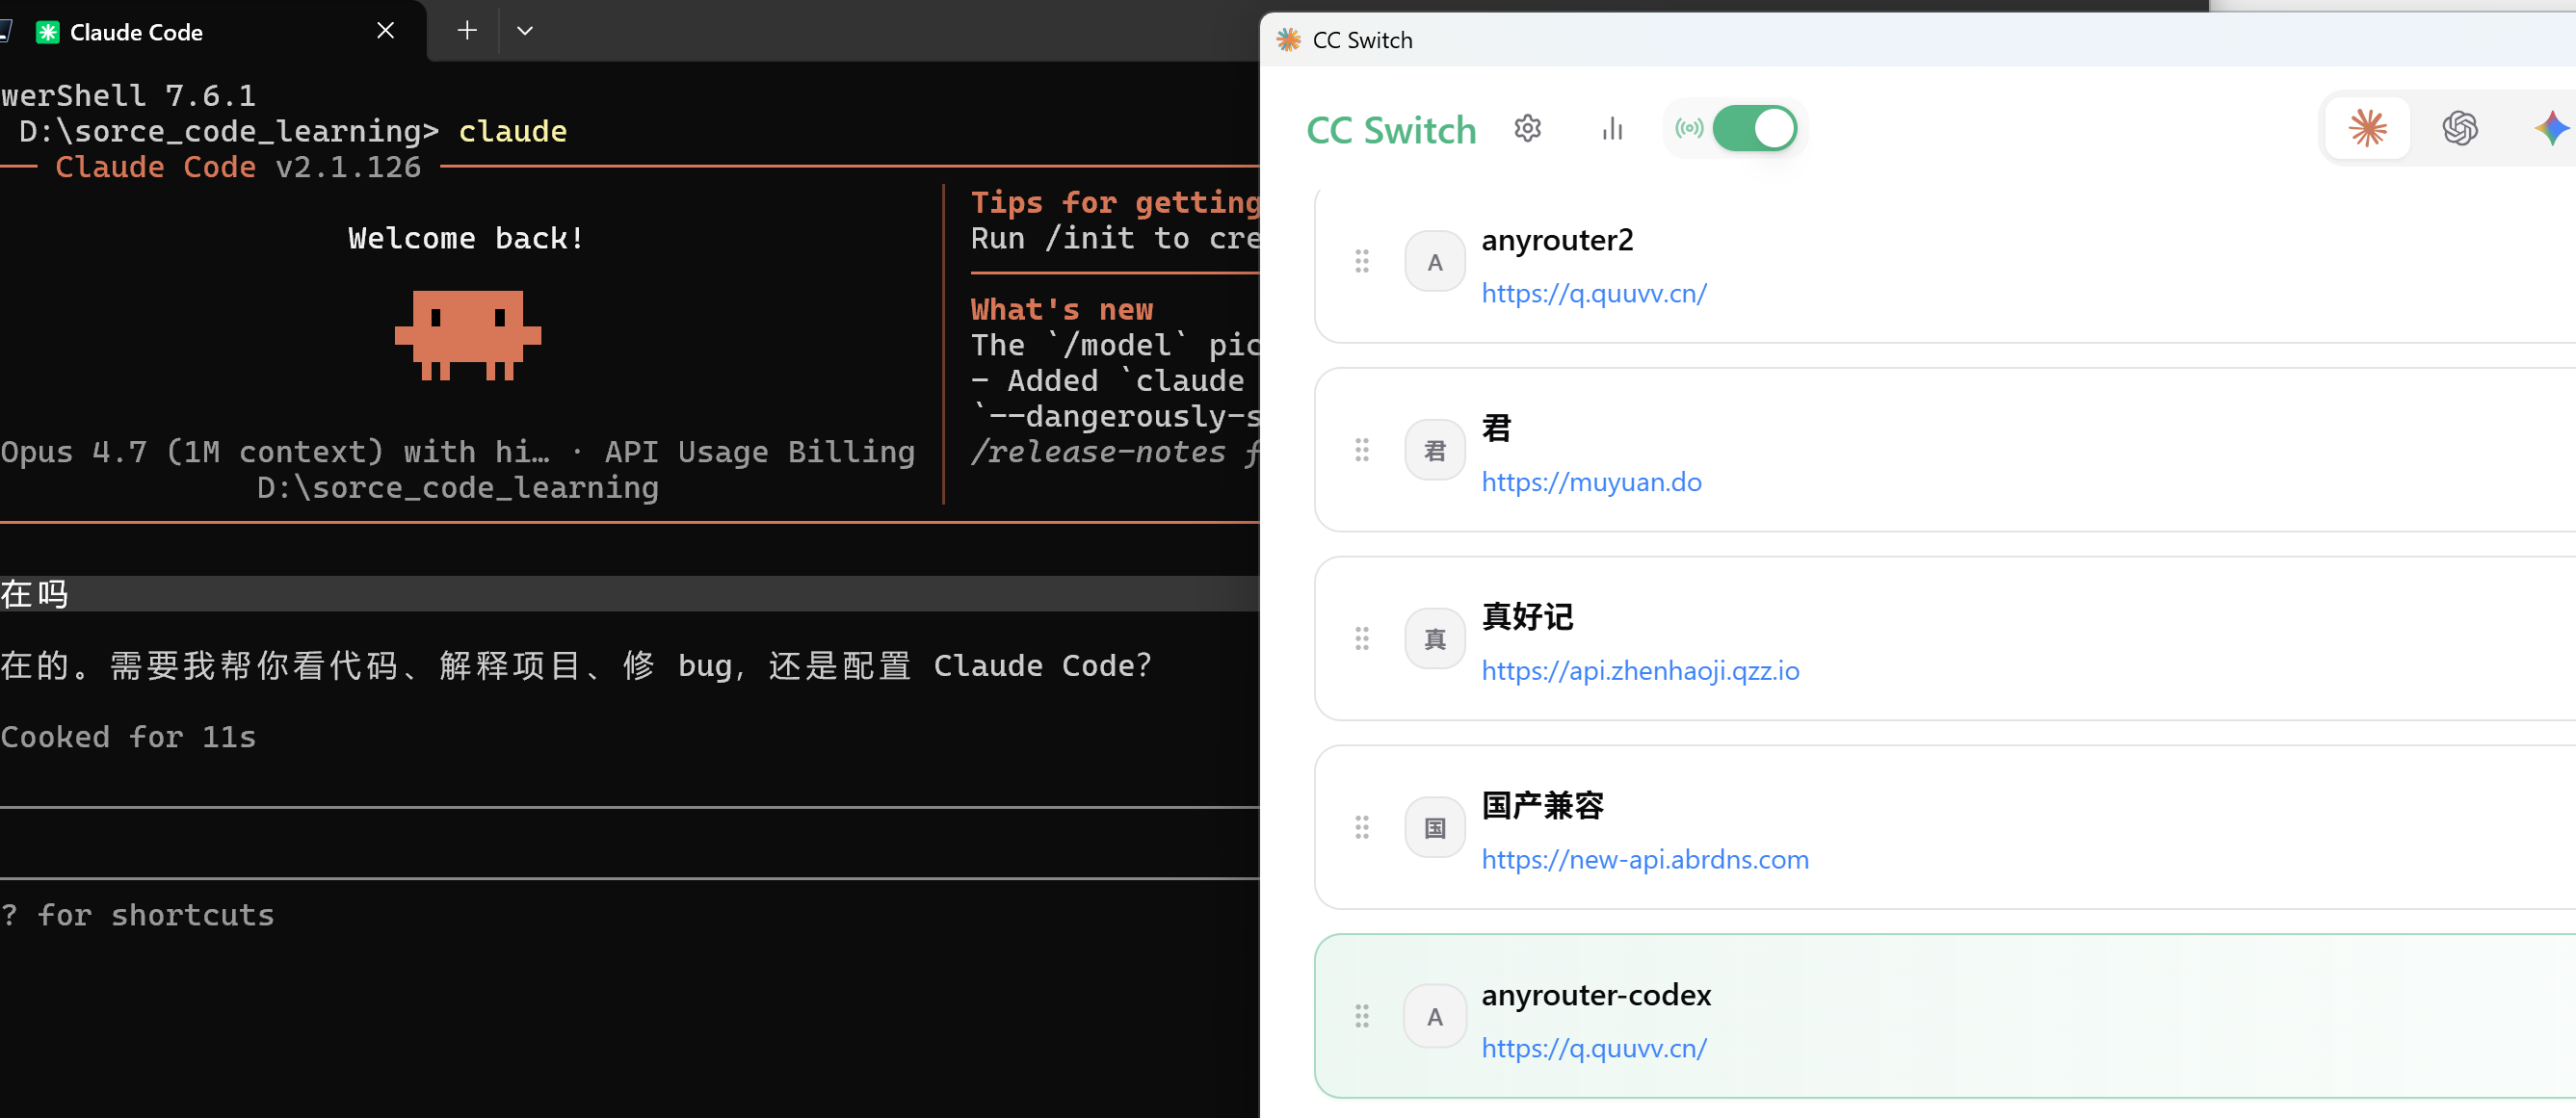Grab the drag handle on anyrouter-codex card
Image resolution: width=2576 pixels, height=1118 pixels.
pos(1361,1017)
